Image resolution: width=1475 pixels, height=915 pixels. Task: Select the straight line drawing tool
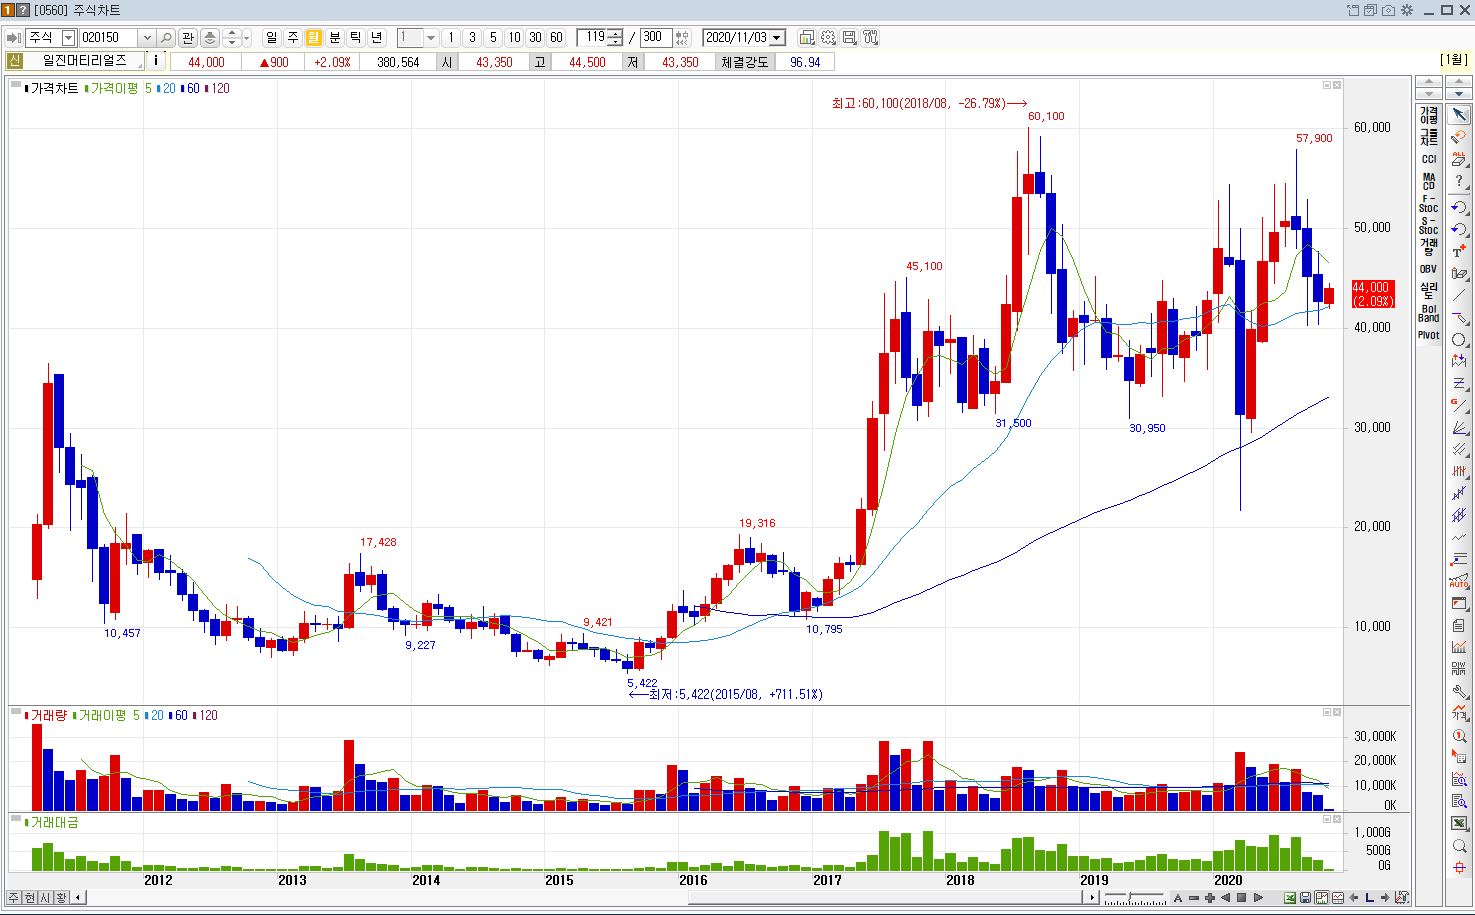[1458, 294]
